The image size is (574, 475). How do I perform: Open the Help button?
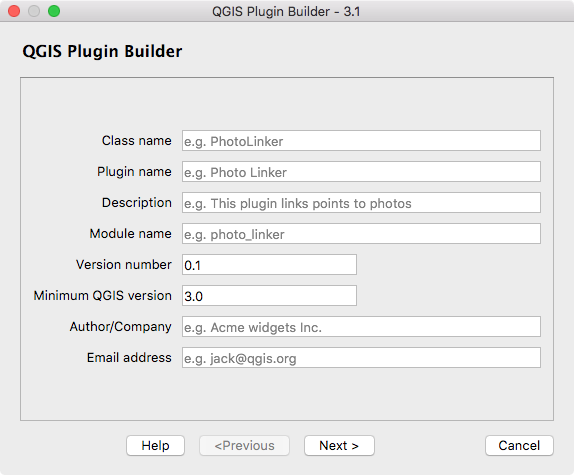coord(156,445)
